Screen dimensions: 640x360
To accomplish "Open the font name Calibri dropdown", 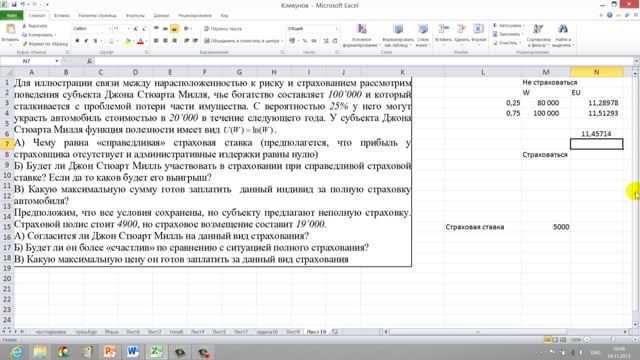I will click(109, 29).
